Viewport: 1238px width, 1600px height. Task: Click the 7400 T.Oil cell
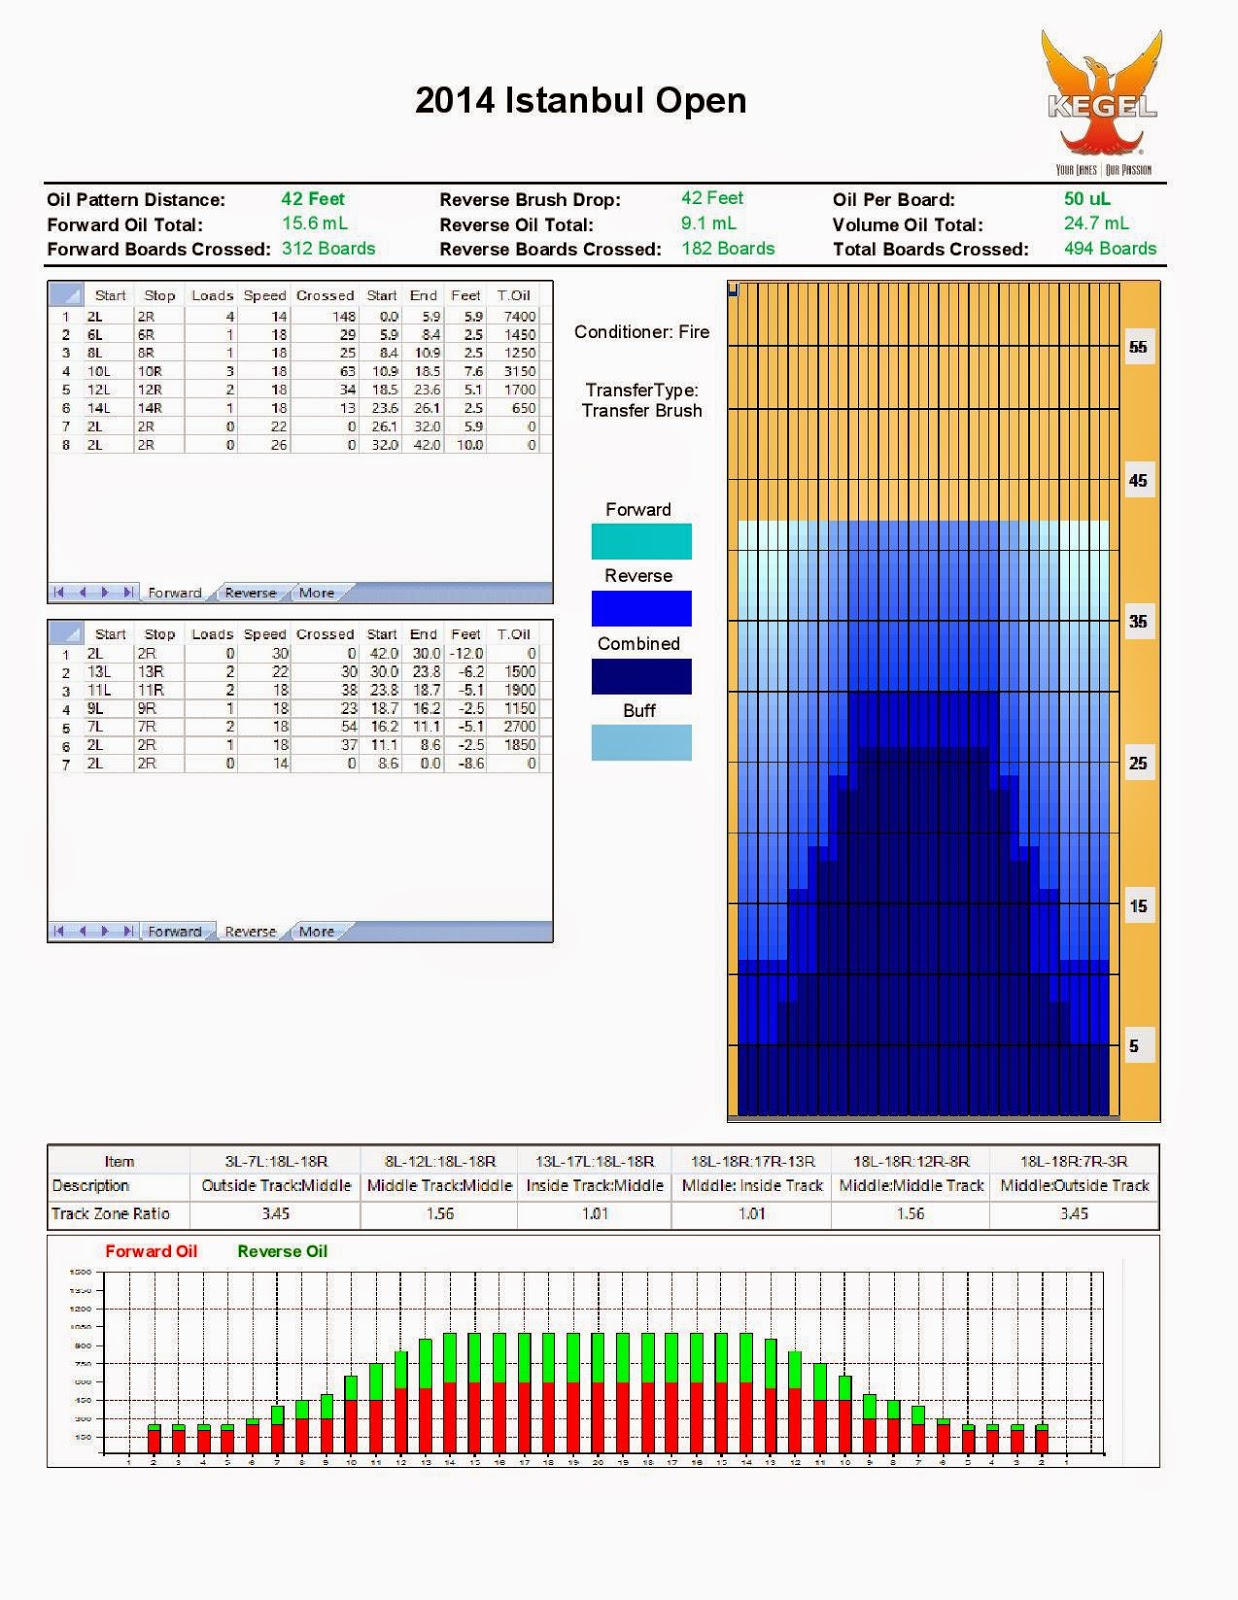click(x=515, y=316)
